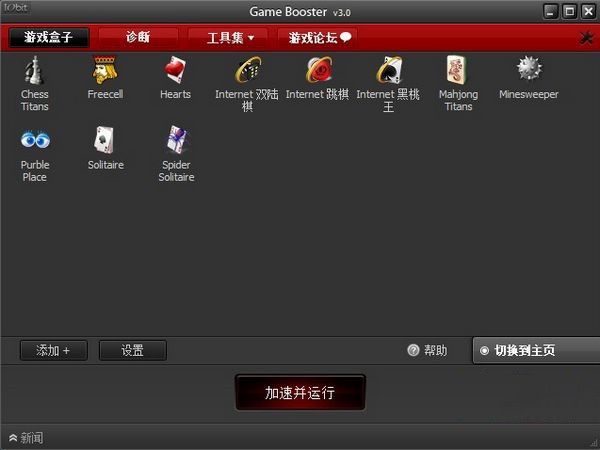Expand the 新闻 news panel
This screenshot has width=600, height=450.
pos(26,438)
